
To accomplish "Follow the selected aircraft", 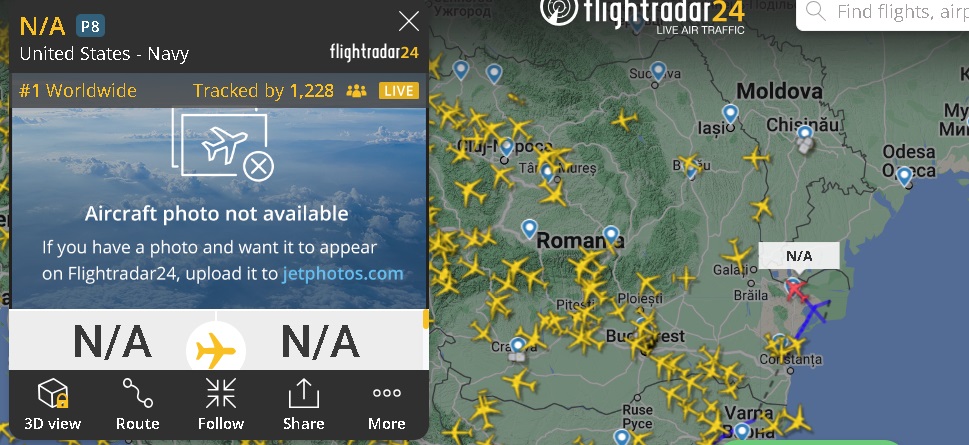I will 221,404.
